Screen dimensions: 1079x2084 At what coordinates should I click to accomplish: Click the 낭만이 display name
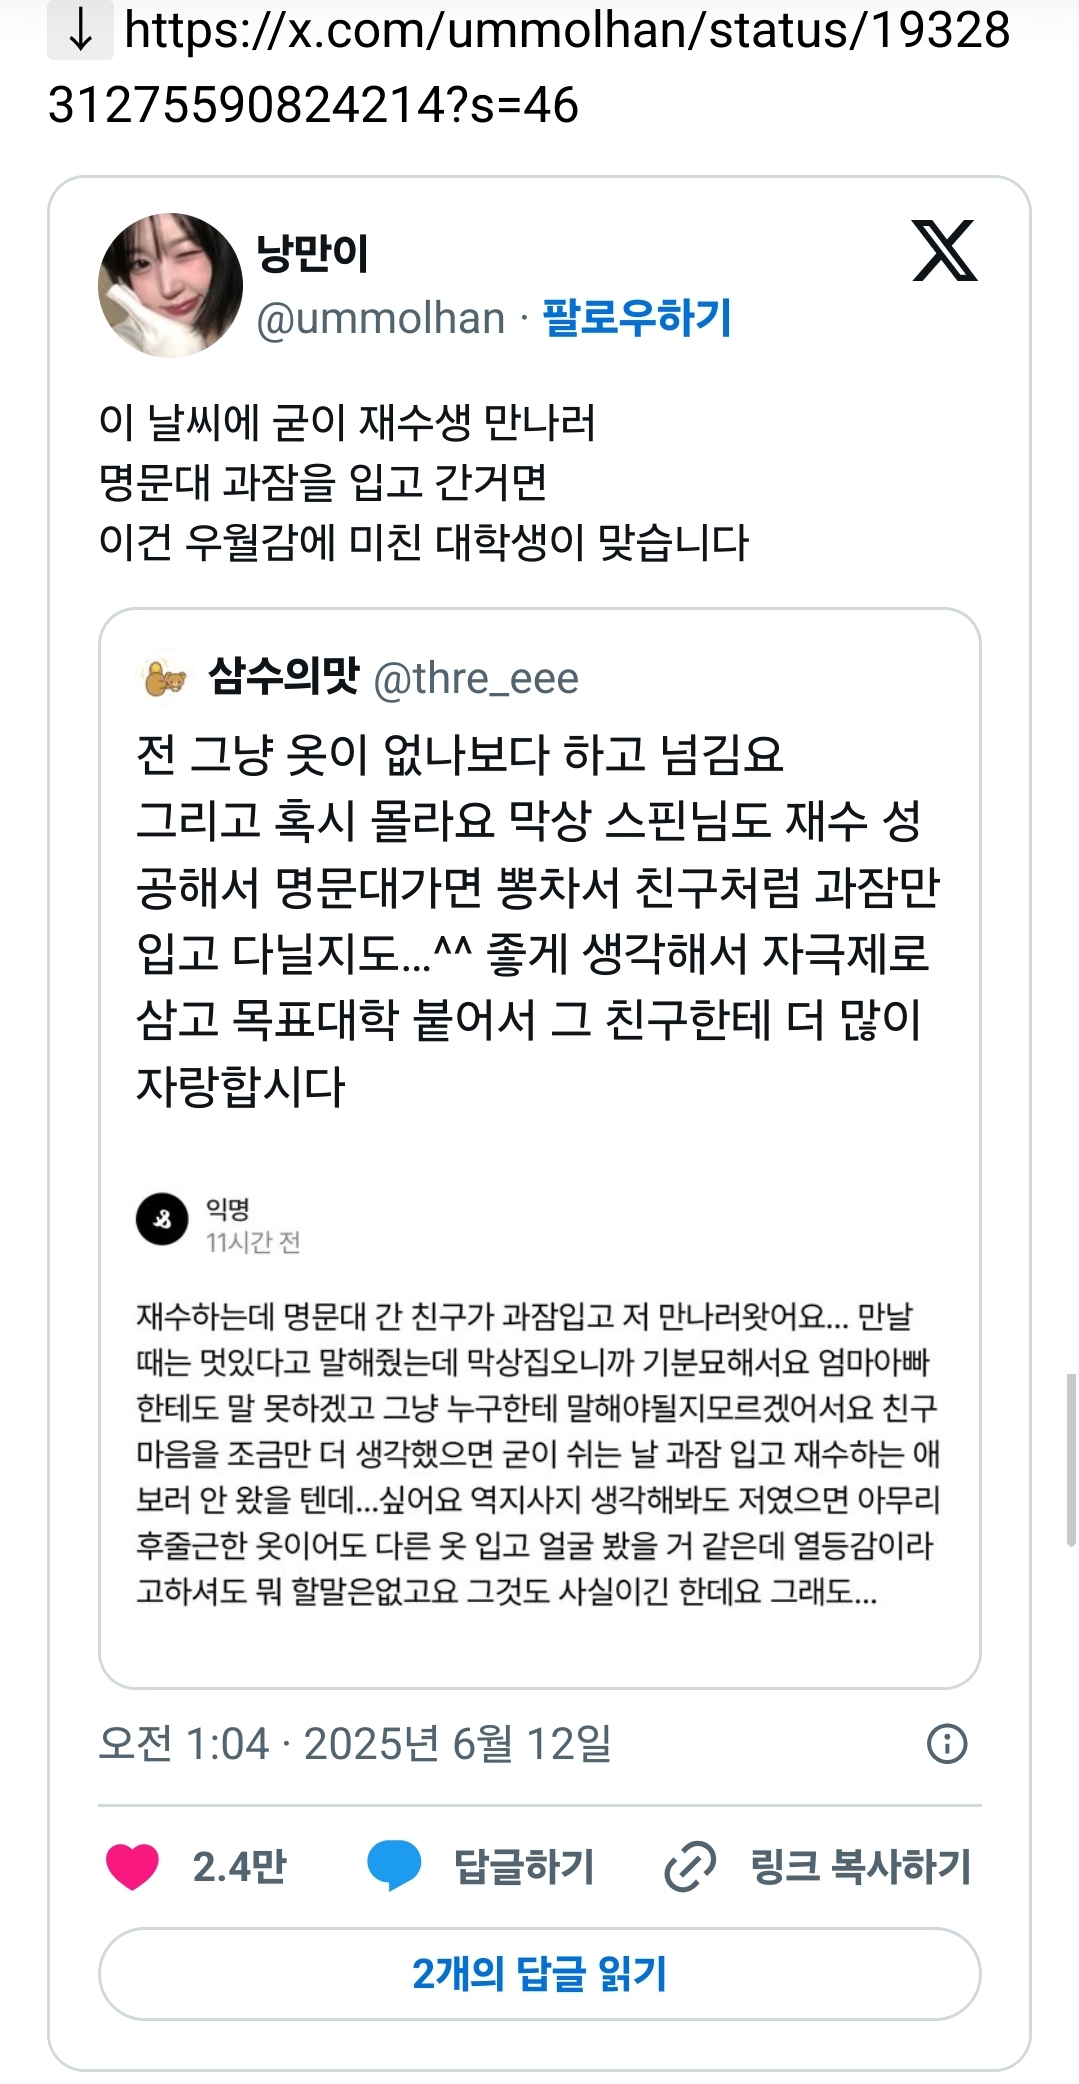(313, 254)
